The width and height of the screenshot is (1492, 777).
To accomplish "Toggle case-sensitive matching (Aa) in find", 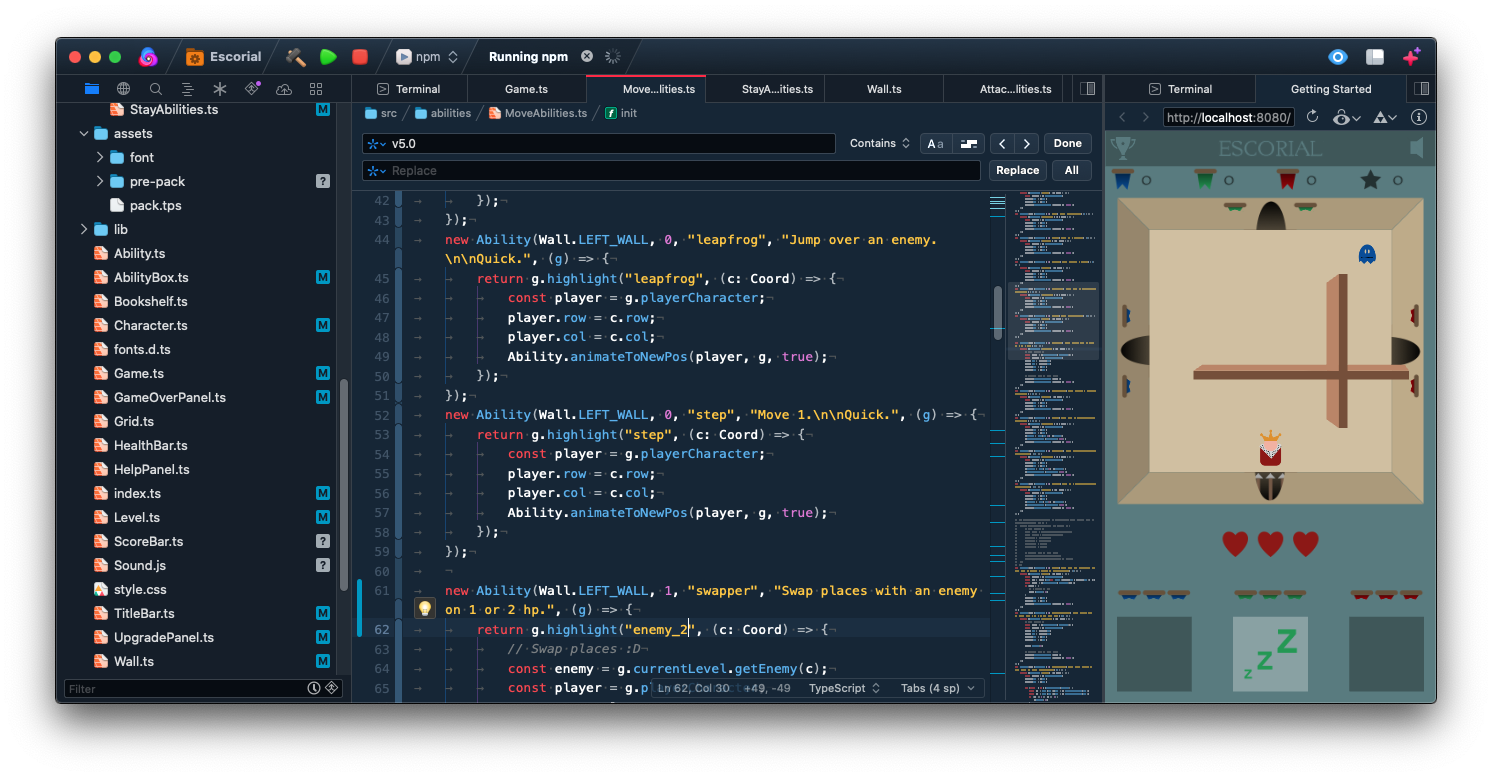I will [x=935, y=144].
